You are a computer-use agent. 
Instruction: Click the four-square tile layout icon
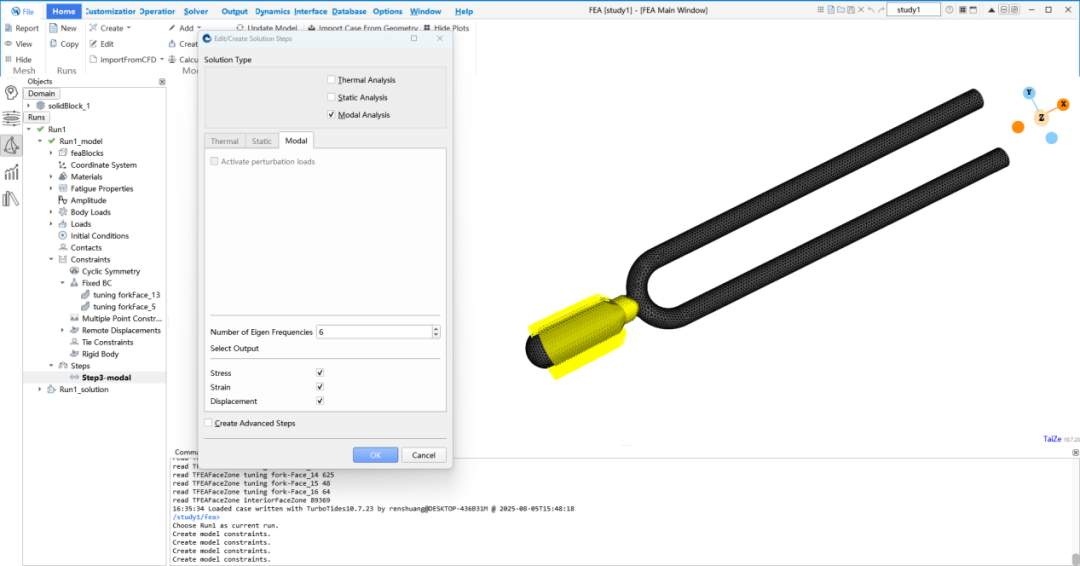(x=962, y=10)
